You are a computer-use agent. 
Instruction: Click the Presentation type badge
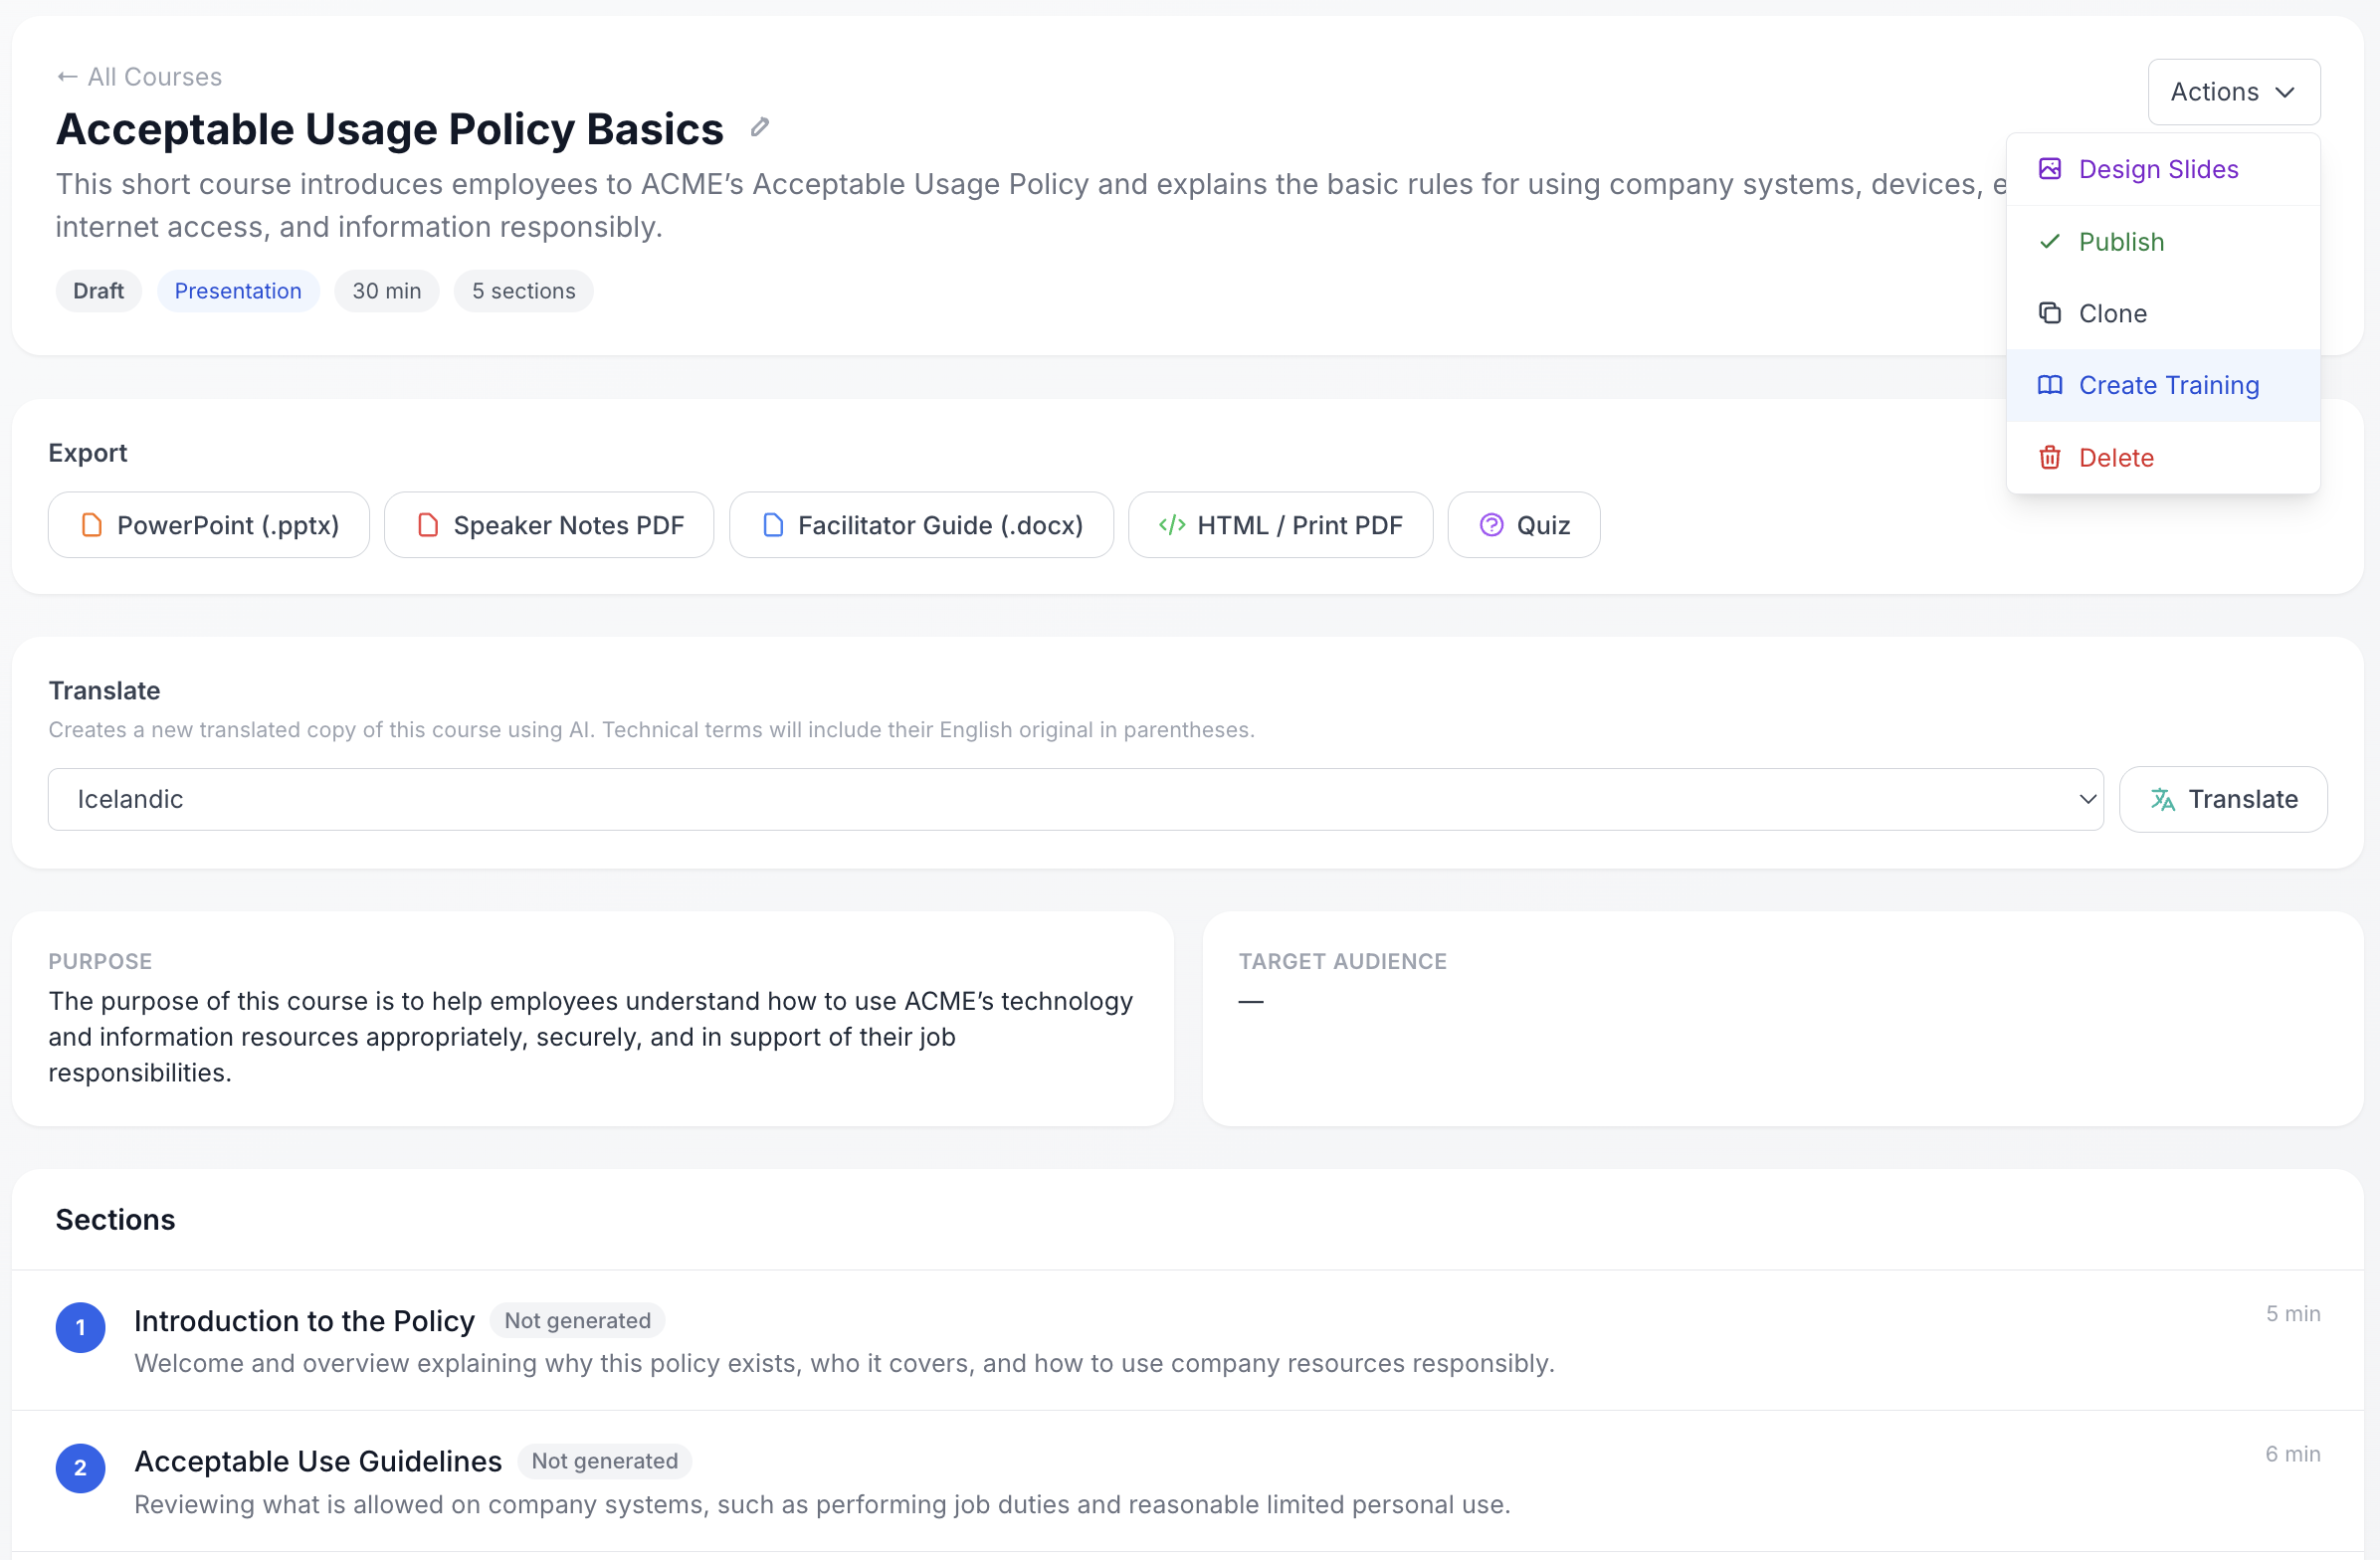(238, 291)
